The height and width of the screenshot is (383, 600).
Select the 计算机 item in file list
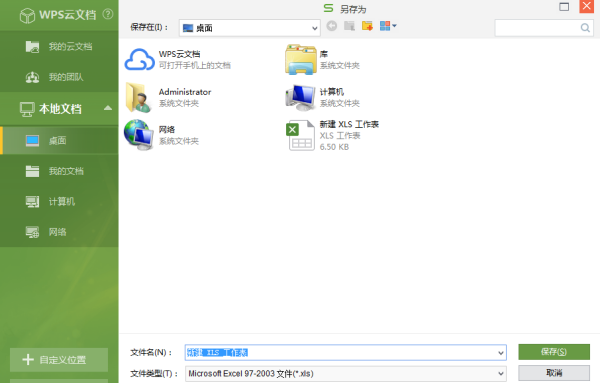[323, 98]
